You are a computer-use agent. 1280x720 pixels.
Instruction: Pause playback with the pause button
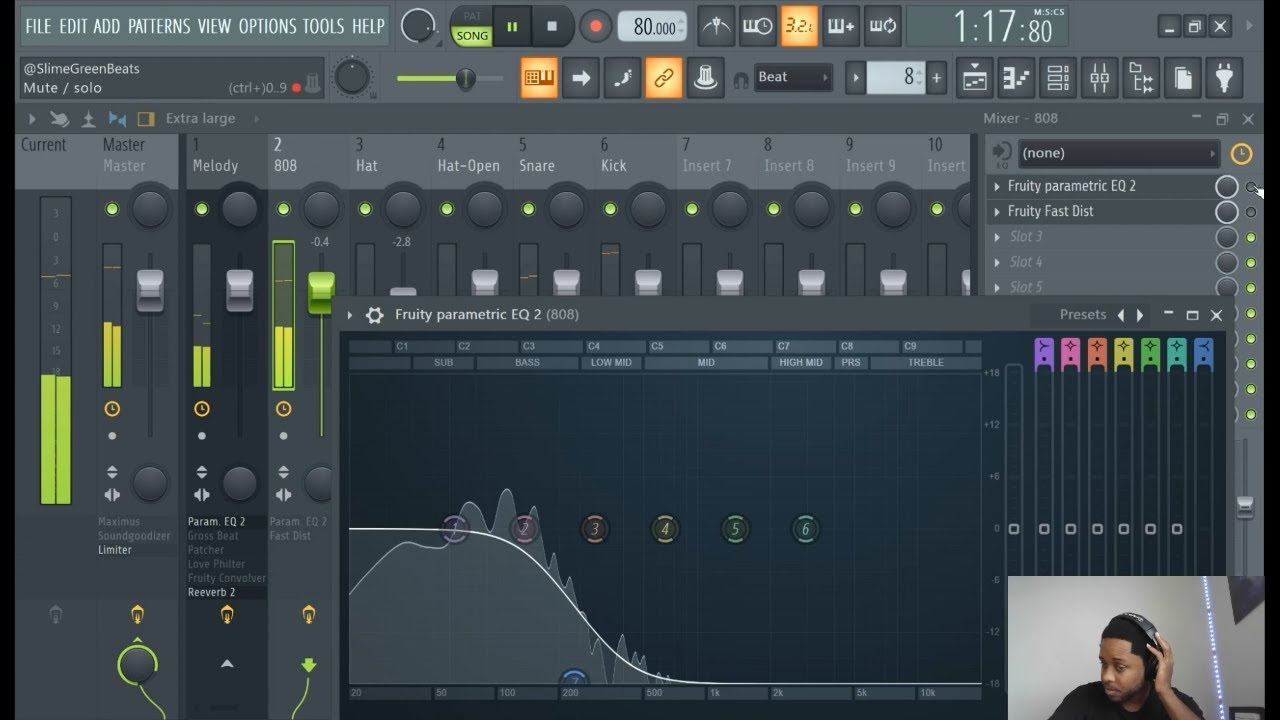click(512, 27)
